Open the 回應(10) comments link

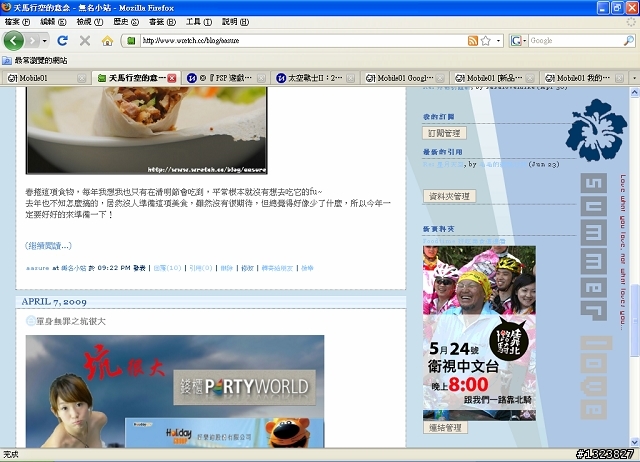(x=167, y=268)
